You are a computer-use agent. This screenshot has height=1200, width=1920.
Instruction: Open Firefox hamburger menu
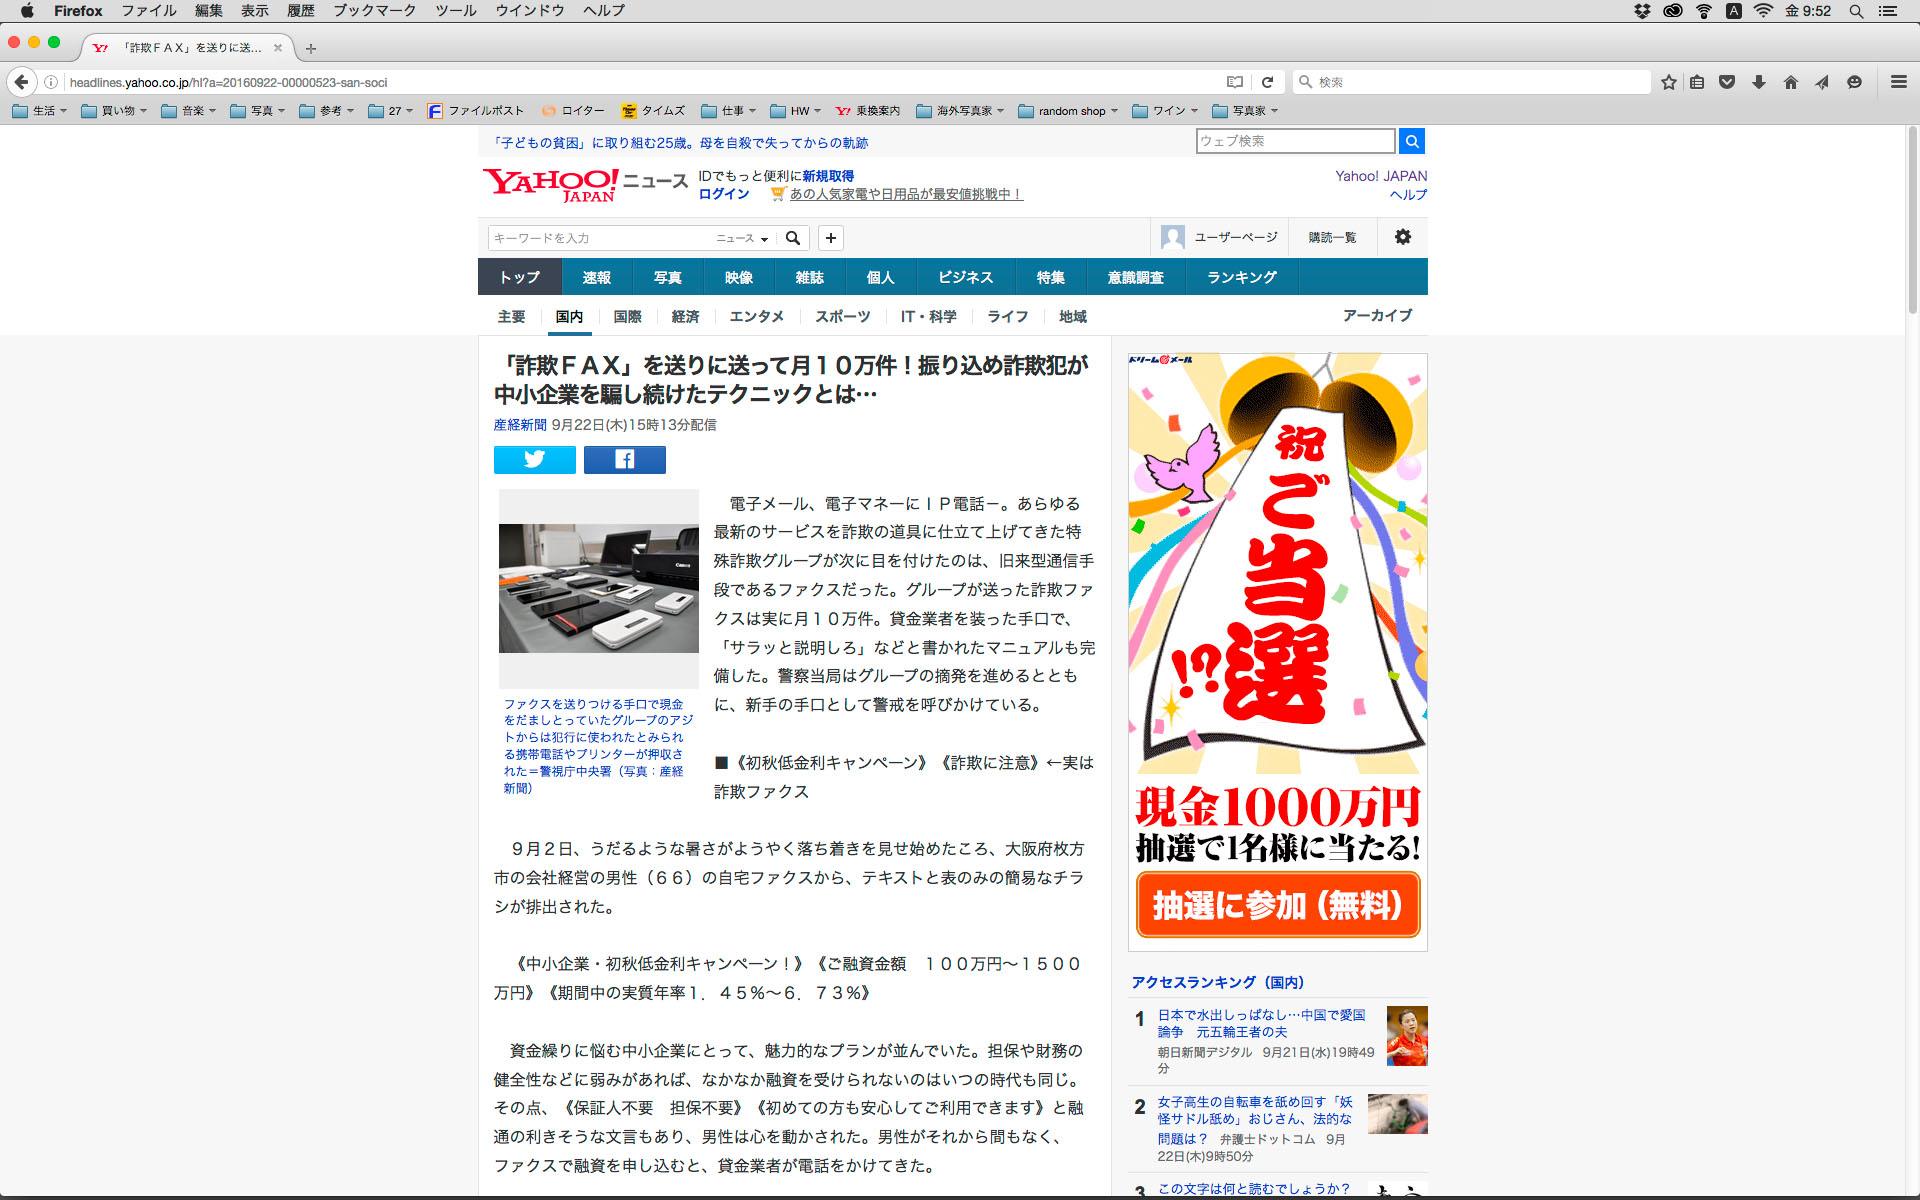point(1898,82)
